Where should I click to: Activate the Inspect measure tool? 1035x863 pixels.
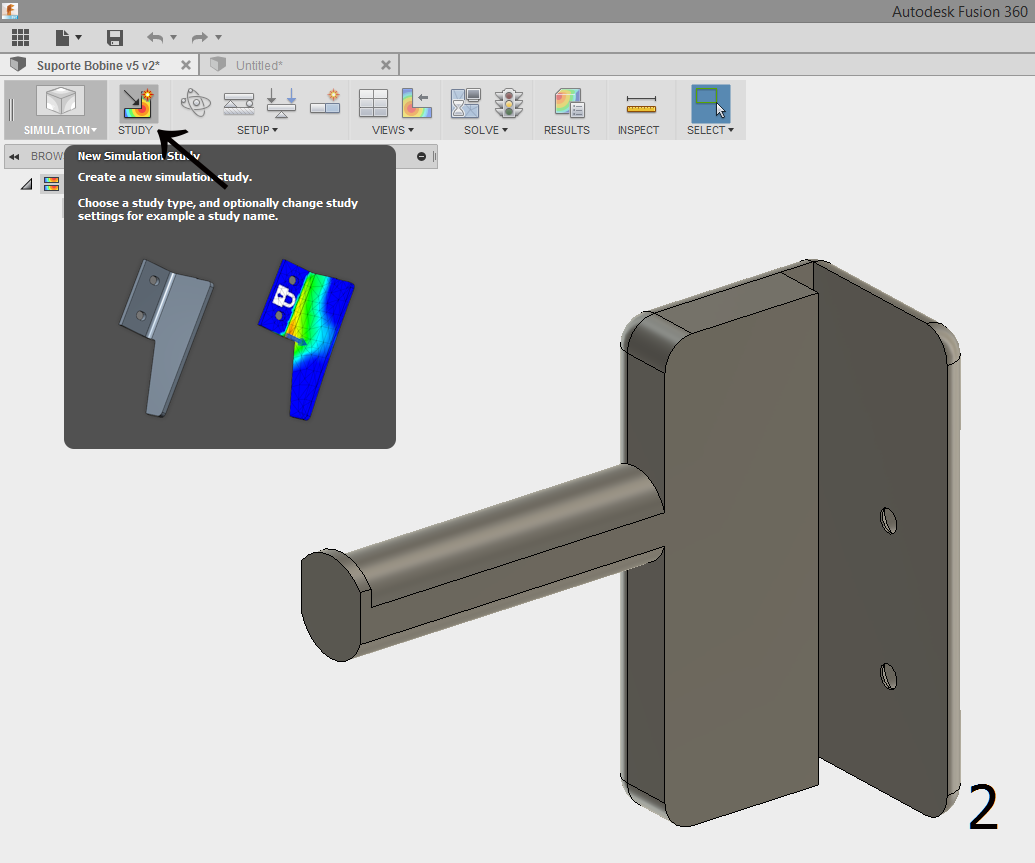click(640, 103)
